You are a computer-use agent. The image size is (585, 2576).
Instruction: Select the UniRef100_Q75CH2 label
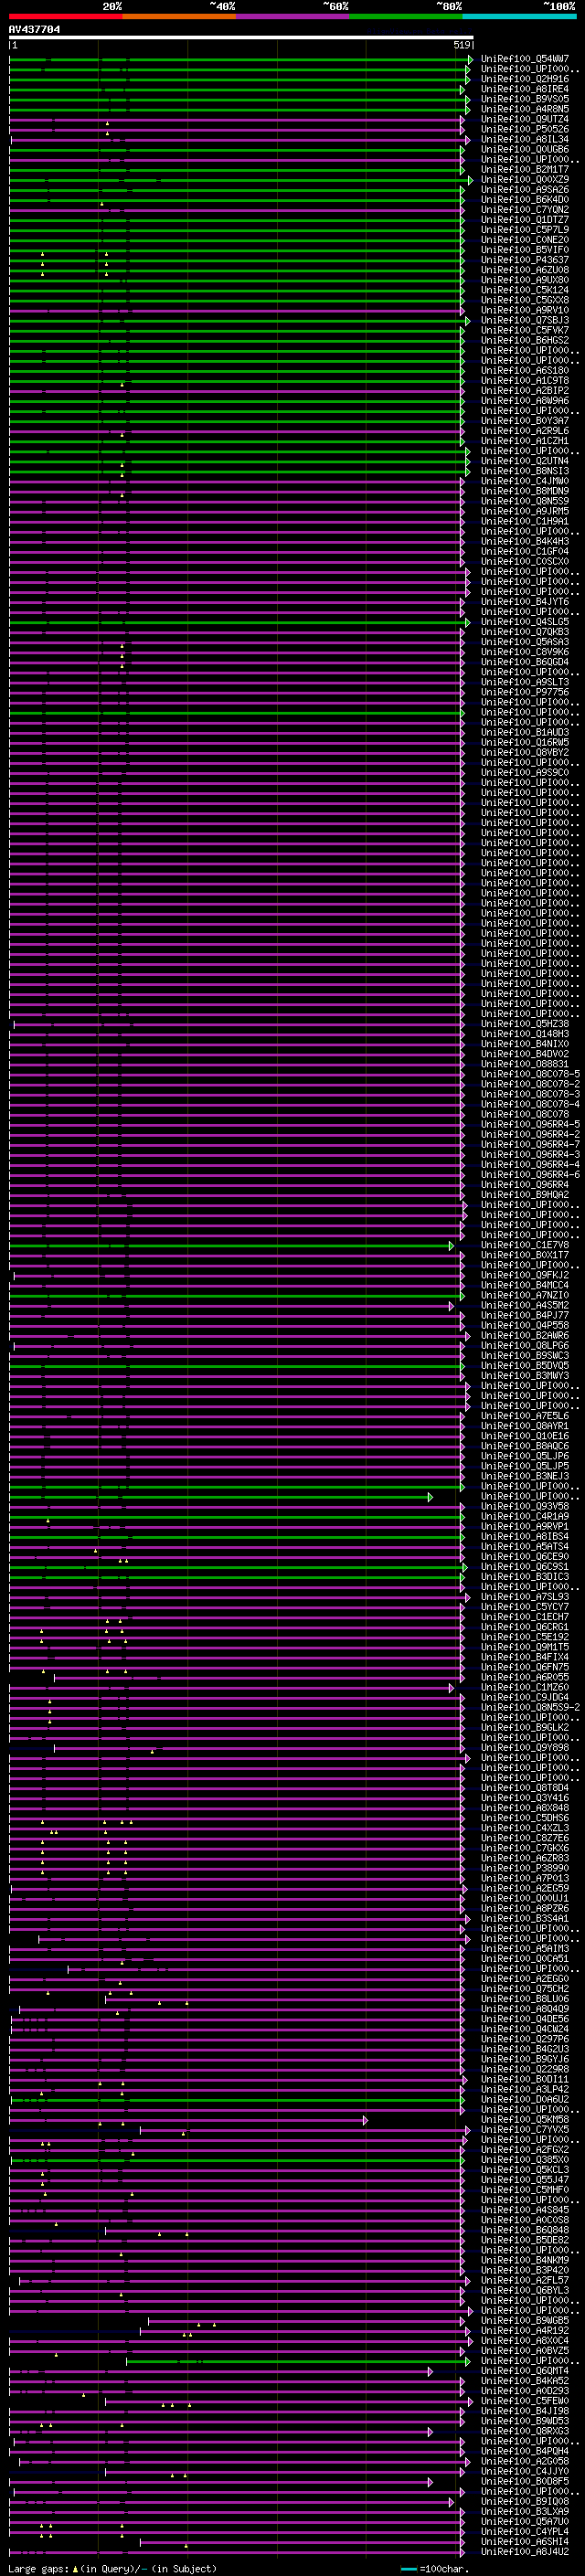[524, 1989]
